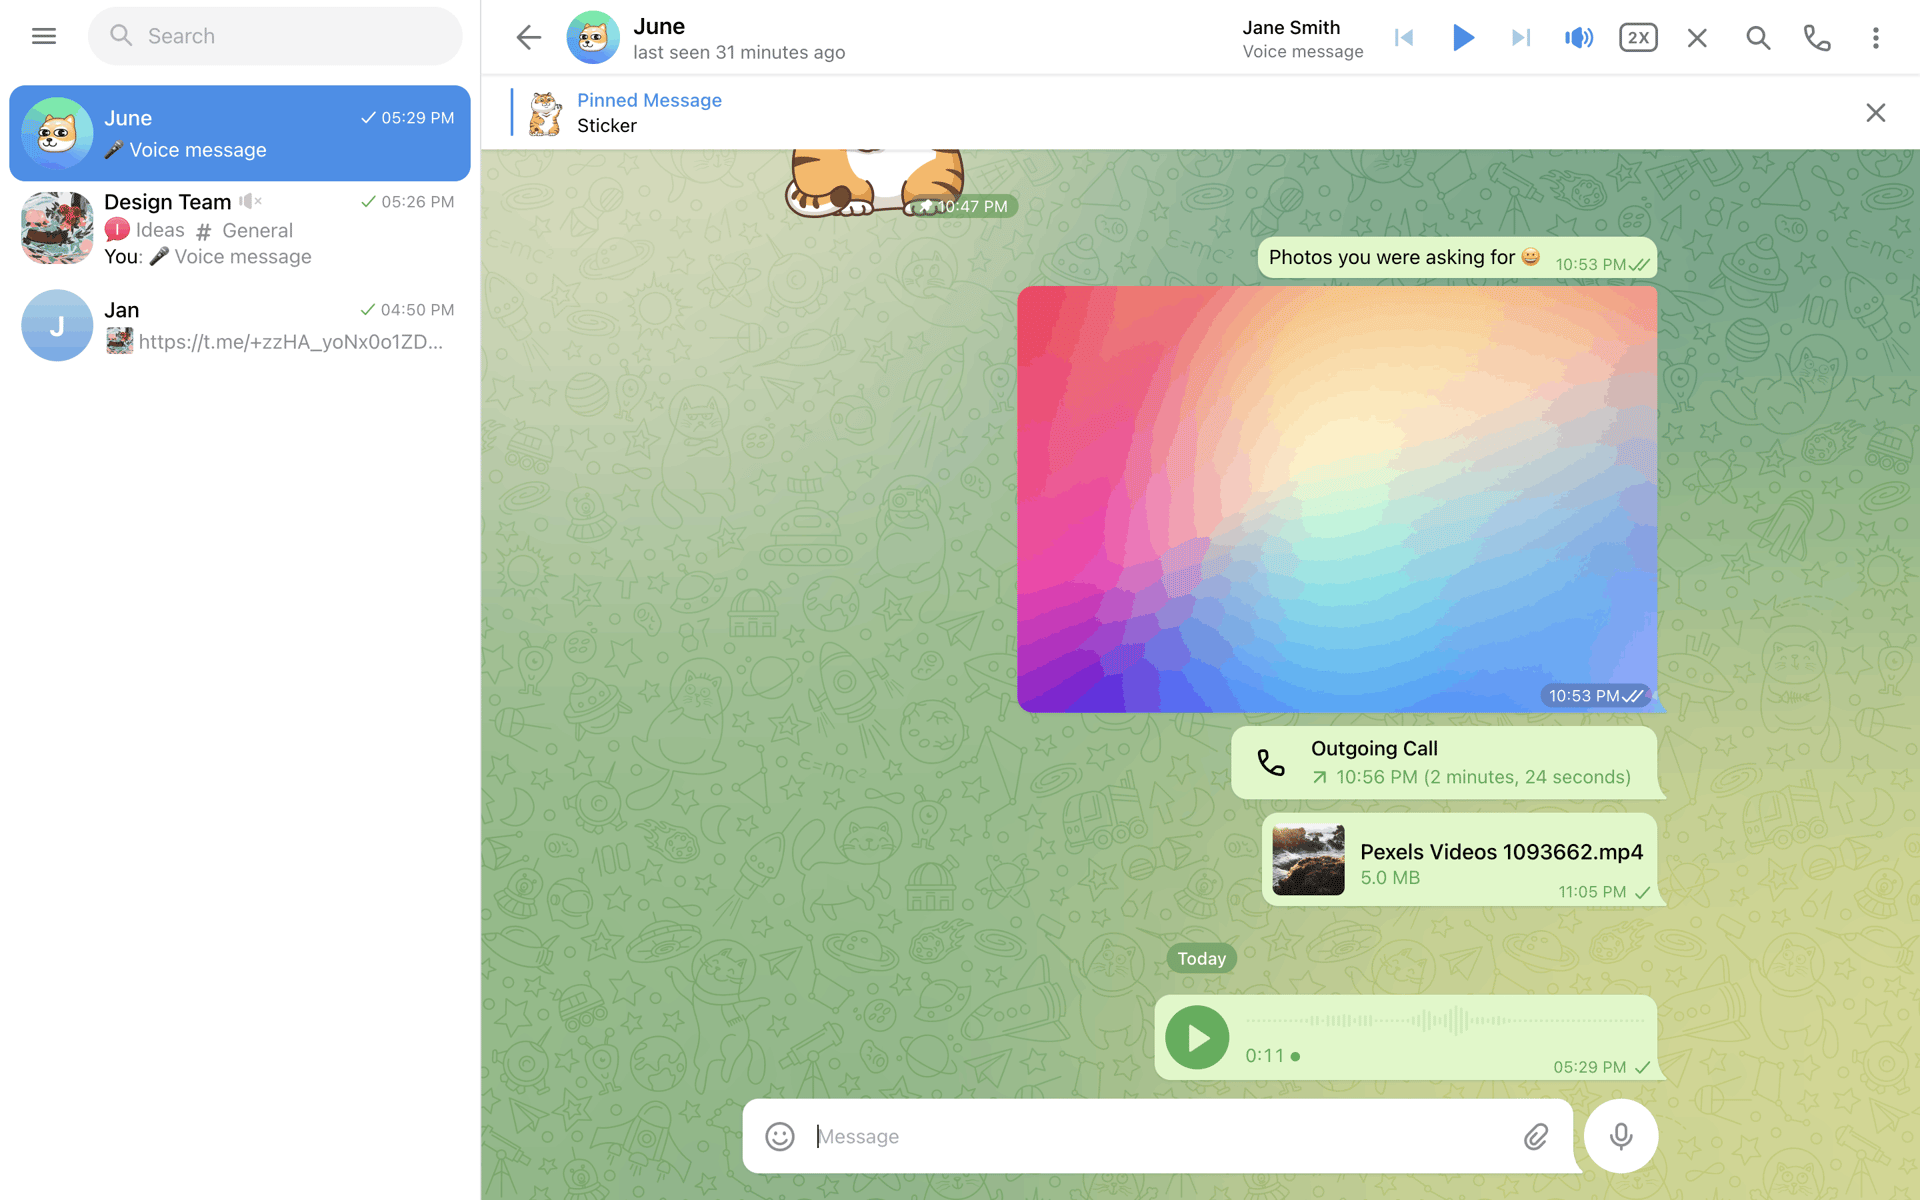Image resolution: width=1920 pixels, height=1200 pixels.
Task: Seek within the voice message waveform
Action: tap(1445, 1021)
